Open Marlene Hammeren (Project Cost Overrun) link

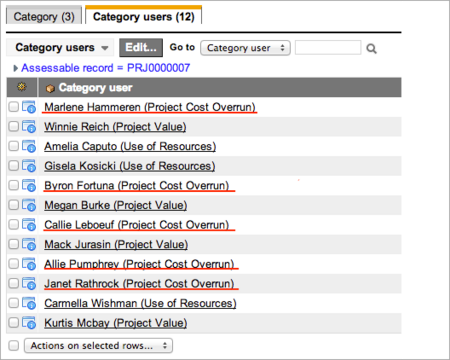150,107
